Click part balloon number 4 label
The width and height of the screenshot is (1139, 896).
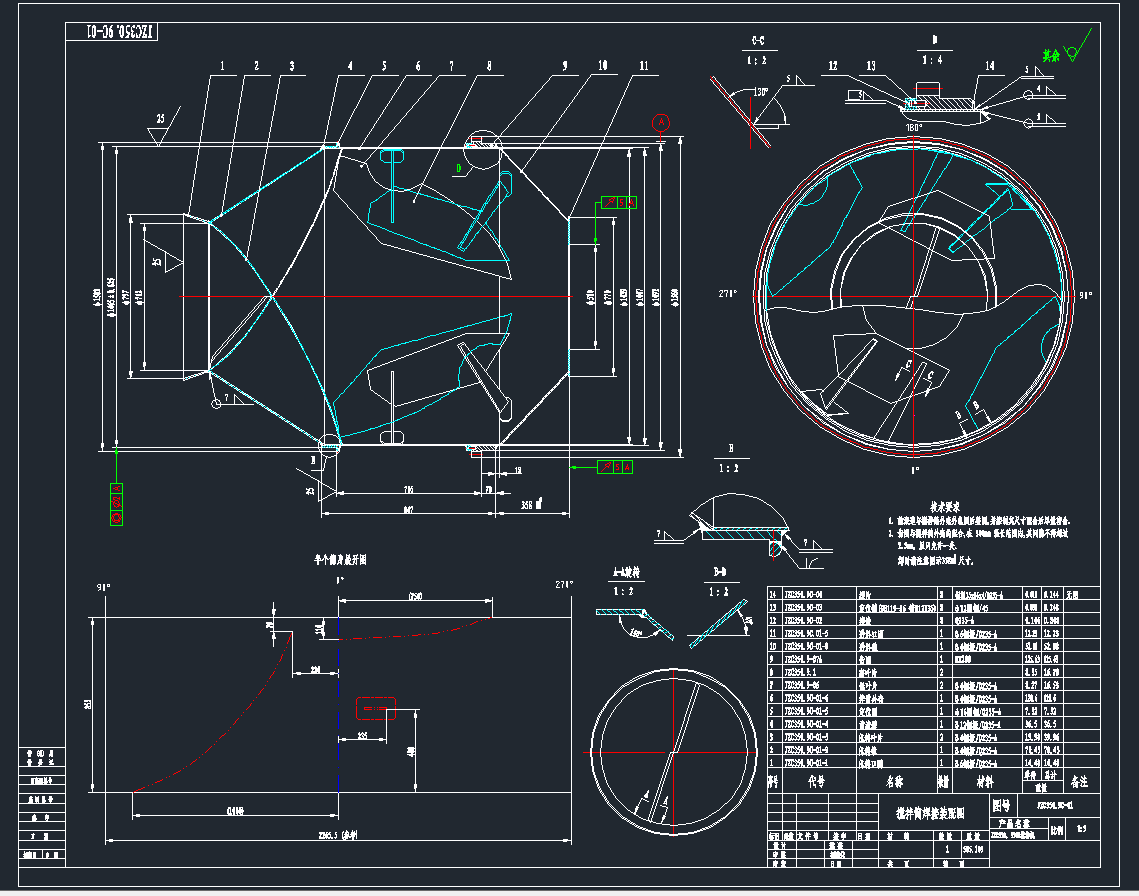click(350, 66)
